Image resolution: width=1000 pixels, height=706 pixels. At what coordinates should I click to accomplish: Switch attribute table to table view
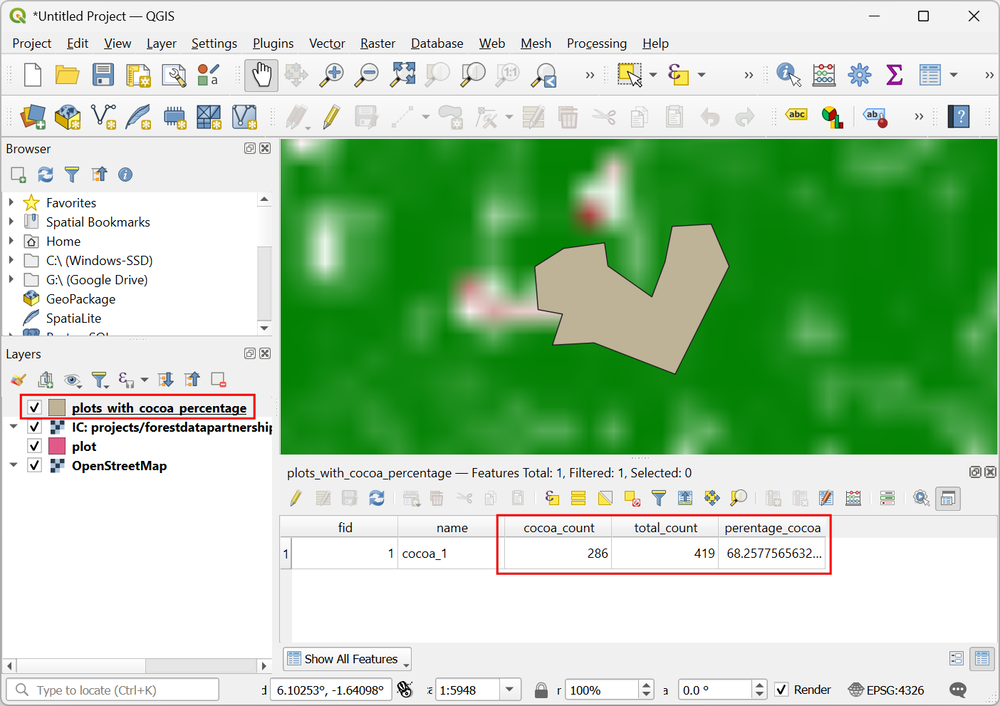tap(982, 659)
